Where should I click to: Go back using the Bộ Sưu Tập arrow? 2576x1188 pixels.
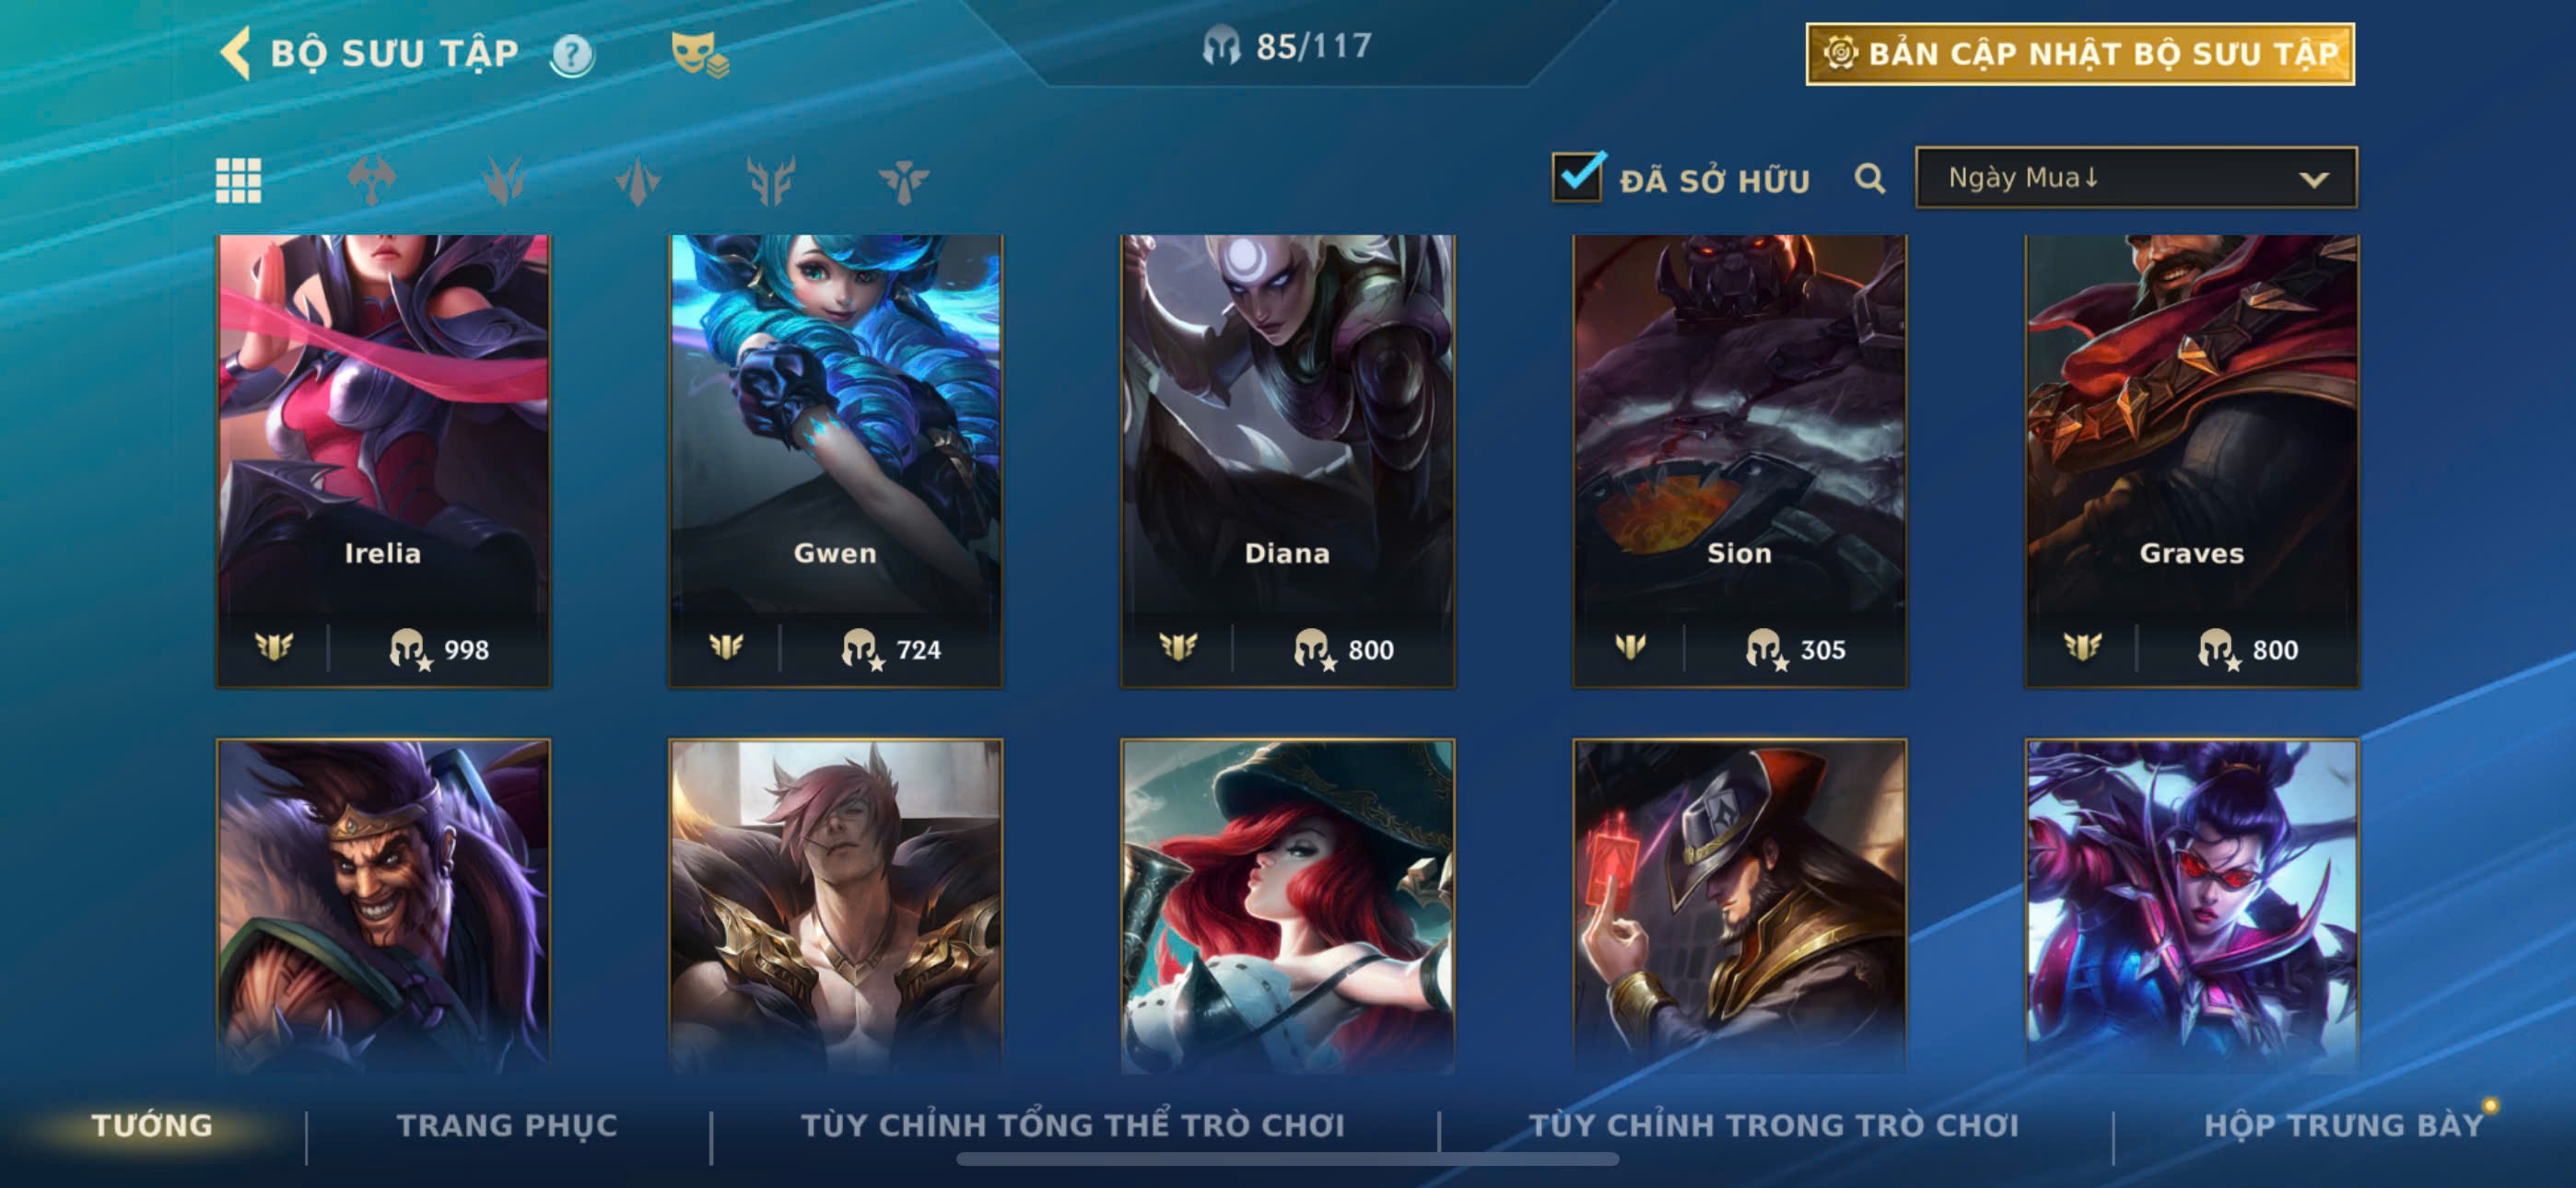click(x=236, y=53)
